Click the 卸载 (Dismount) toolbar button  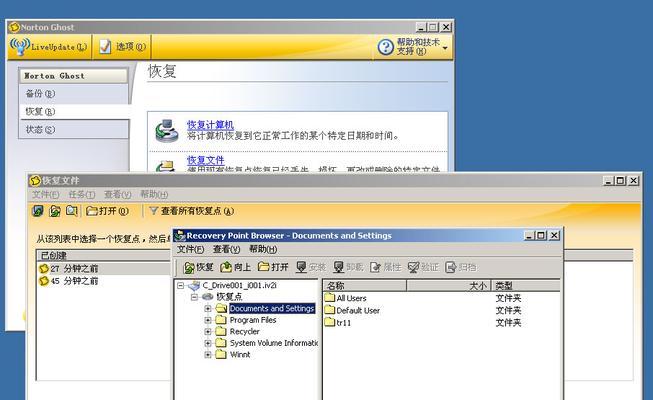click(x=348, y=267)
